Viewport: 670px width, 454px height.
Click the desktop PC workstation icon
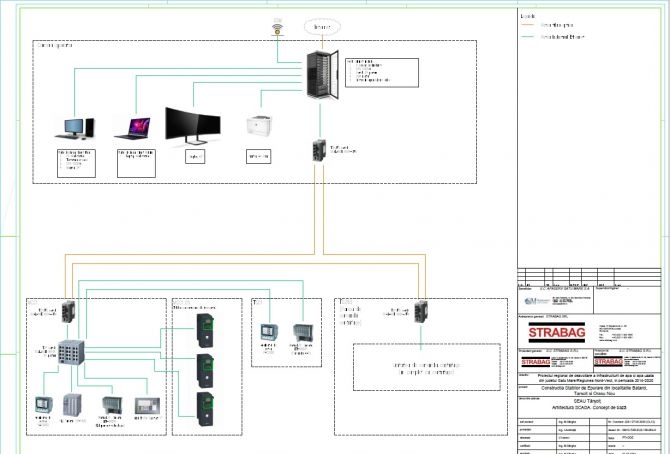tap(75, 127)
